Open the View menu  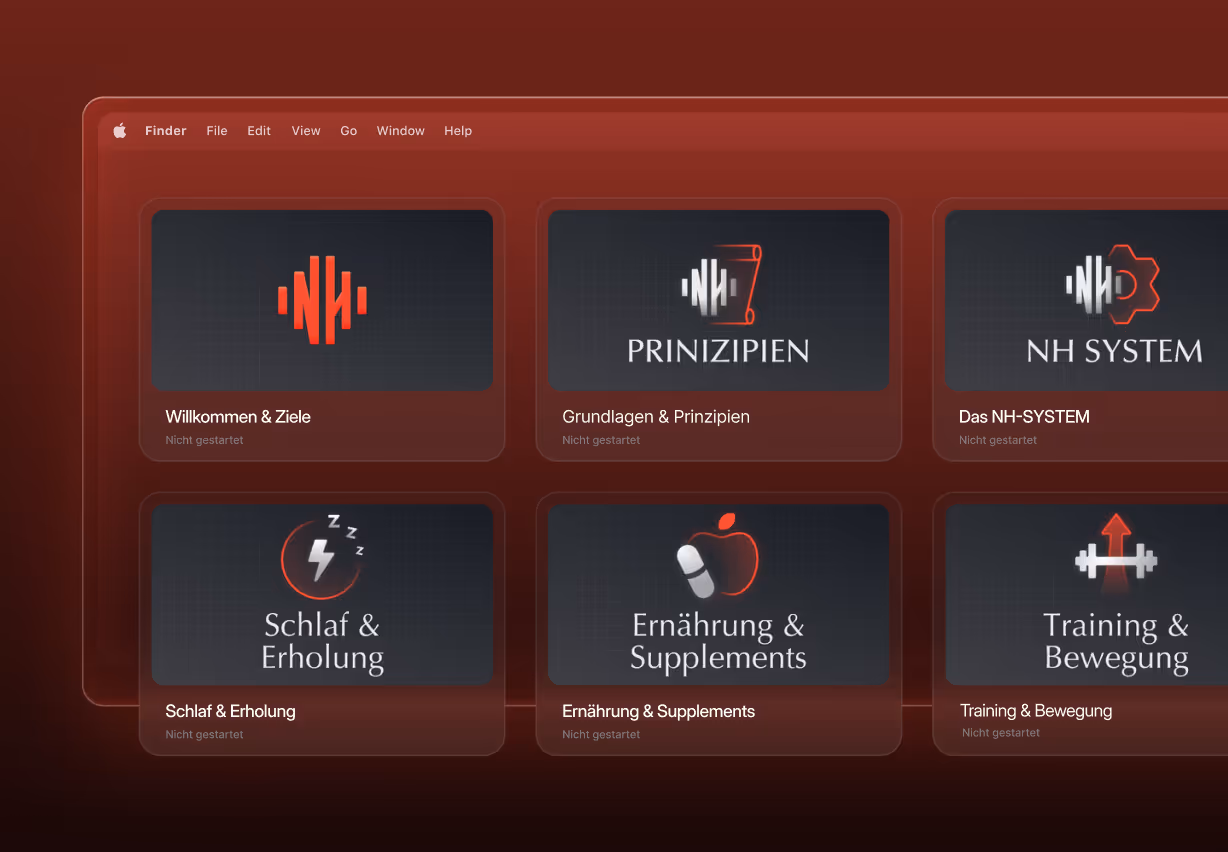click(306, 131)
